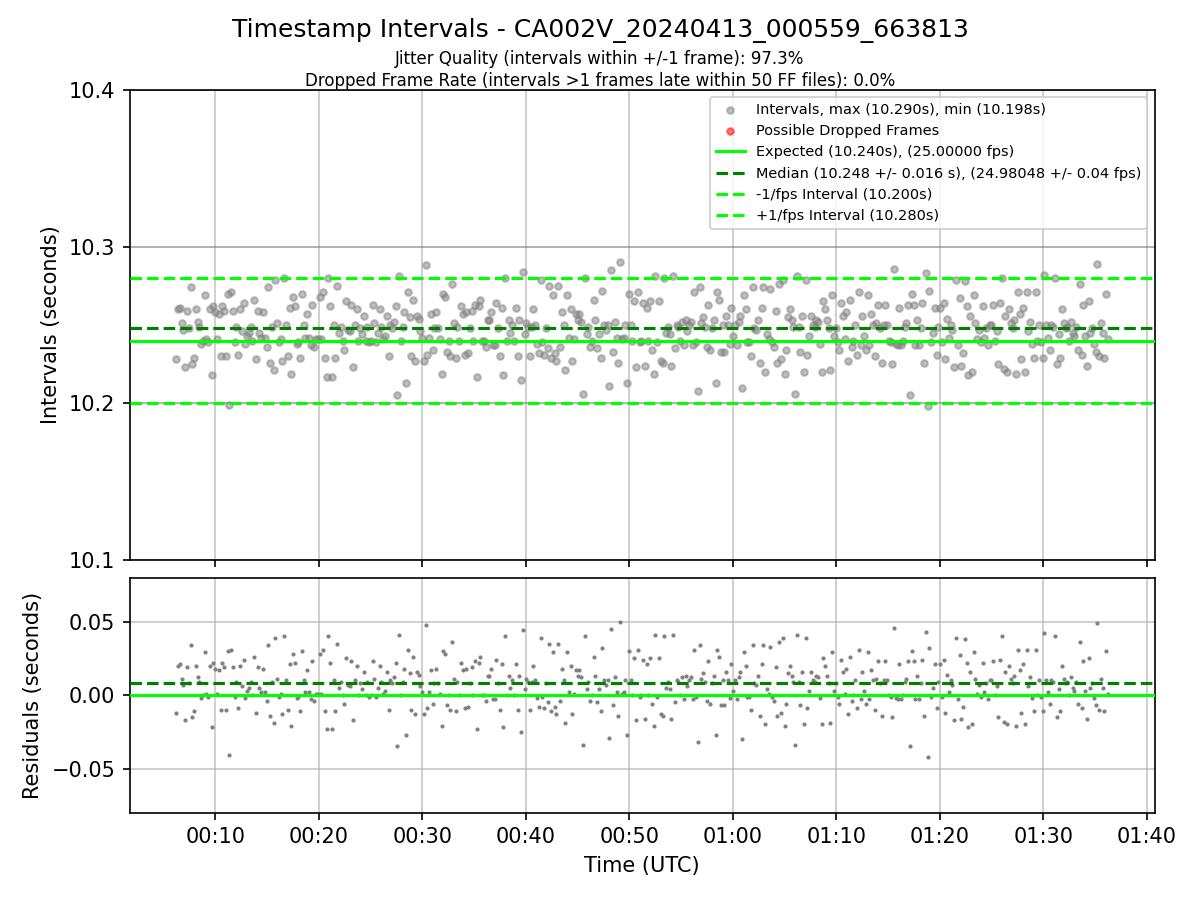Click the red 'Possible Dropped Frames' legend marker
Image resolution: width=1200 pixels, height=900 pixels.
[x=730, y=131]
